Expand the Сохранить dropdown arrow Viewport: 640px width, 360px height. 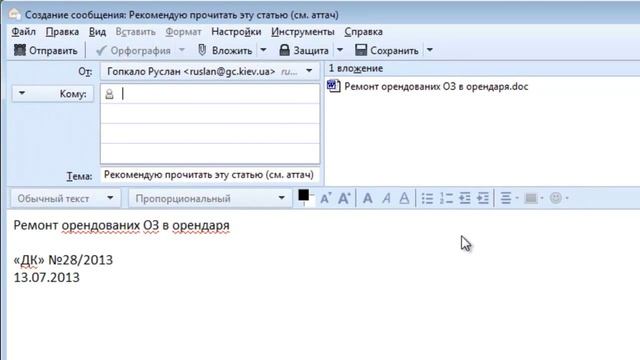[429, 50]
